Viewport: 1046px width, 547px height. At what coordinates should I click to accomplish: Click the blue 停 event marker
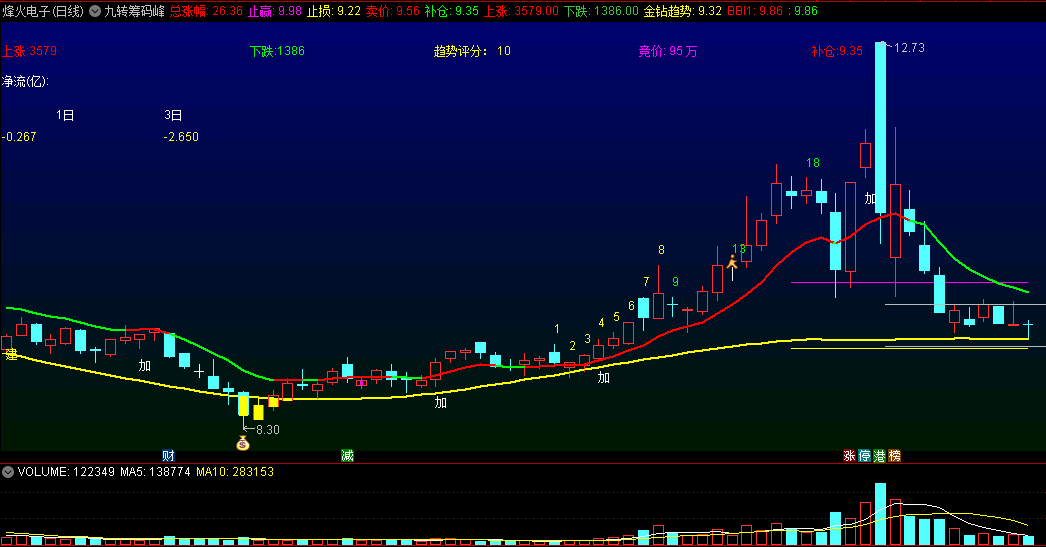(865, 456)
